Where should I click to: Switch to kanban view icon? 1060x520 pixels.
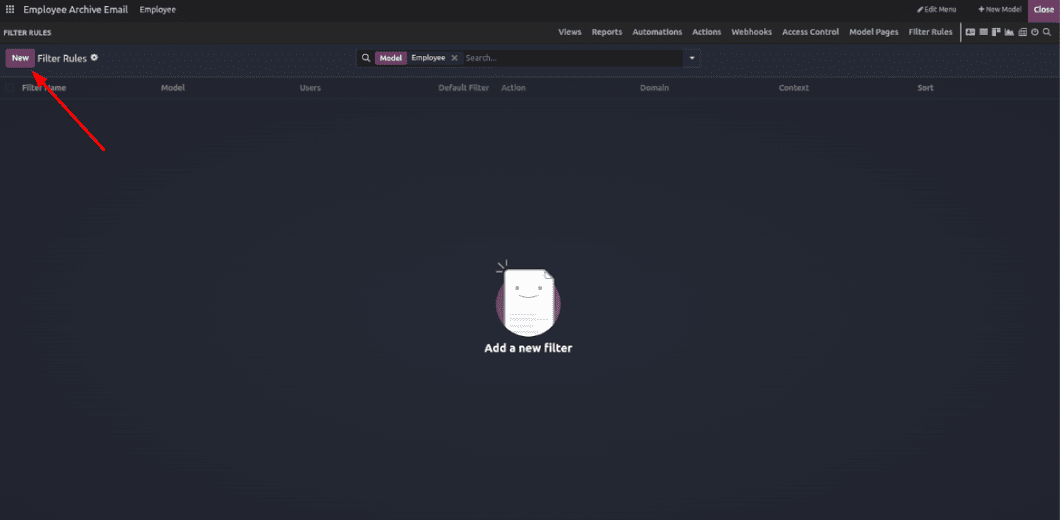pos(996,32)
